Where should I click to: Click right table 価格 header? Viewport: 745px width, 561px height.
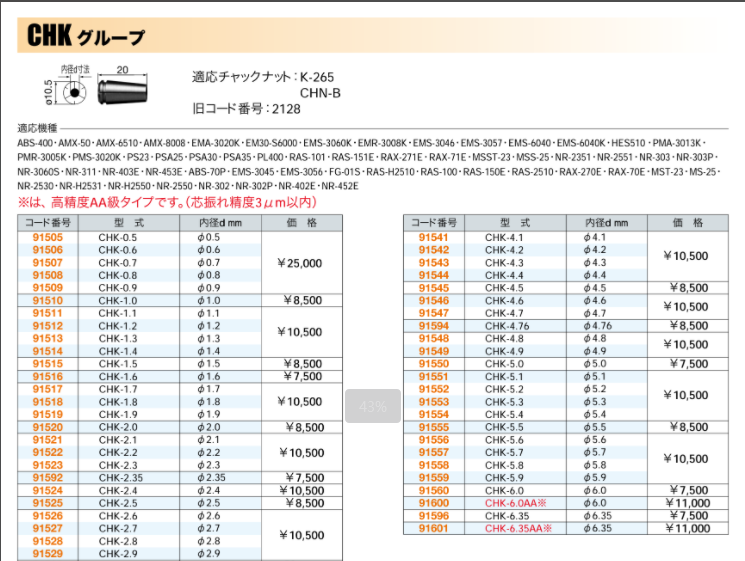[x=688, y=223]
